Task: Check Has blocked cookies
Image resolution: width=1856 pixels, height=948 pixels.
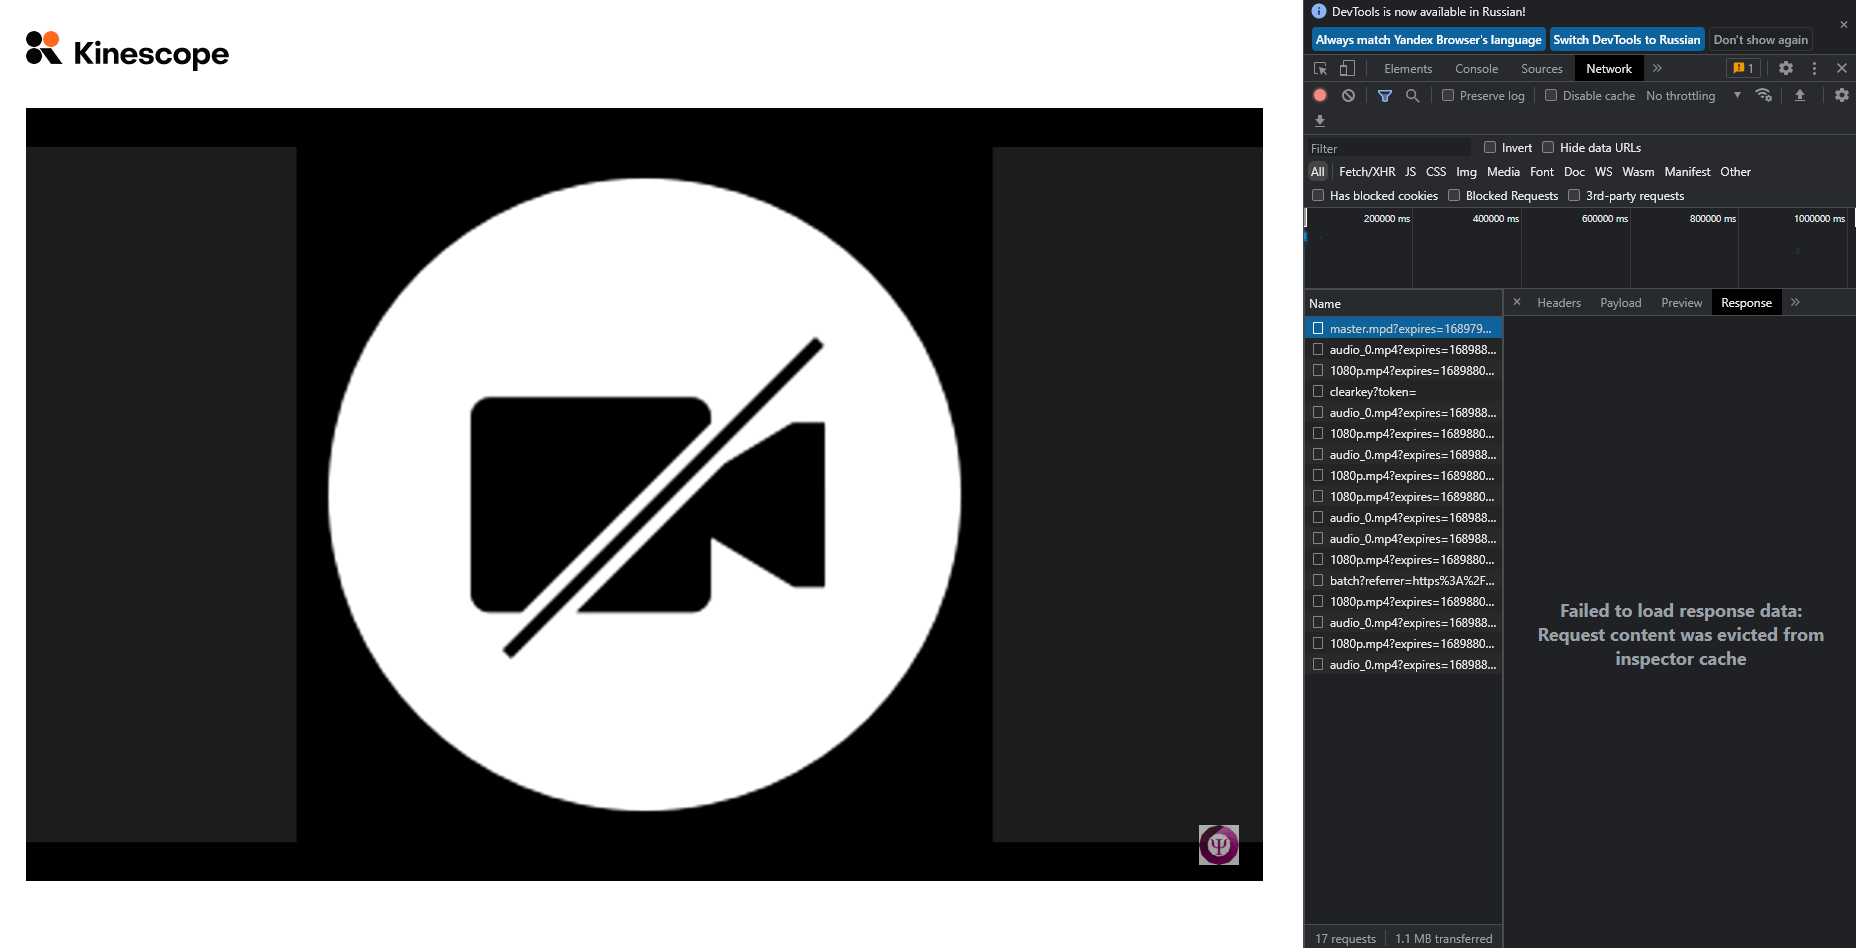Action: 1318,195
